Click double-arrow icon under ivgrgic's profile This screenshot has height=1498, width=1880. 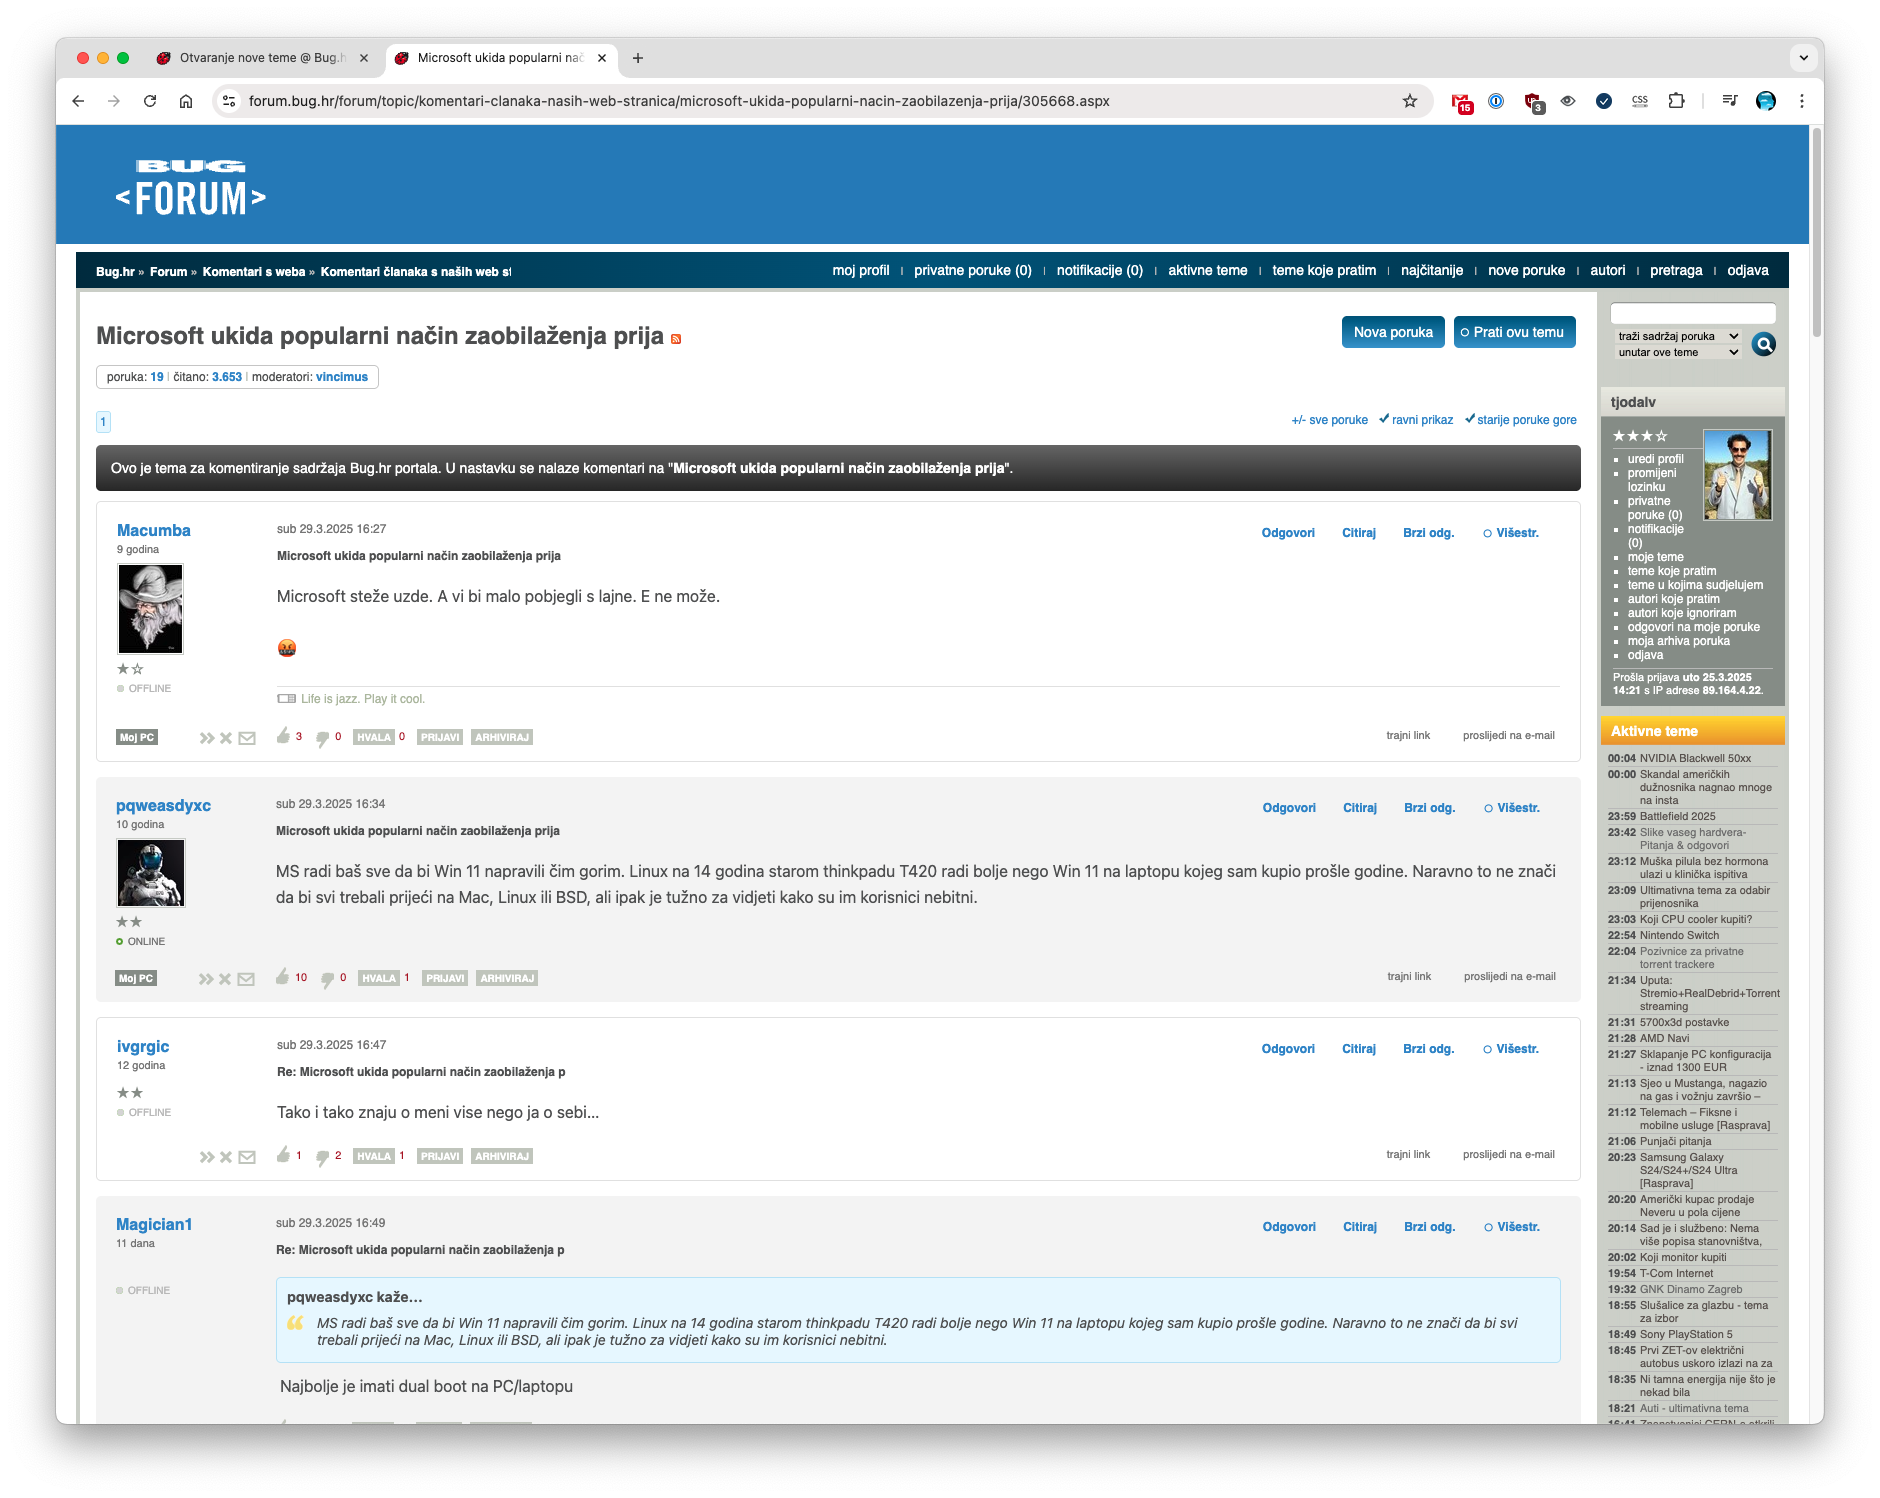coord(206,1157)
